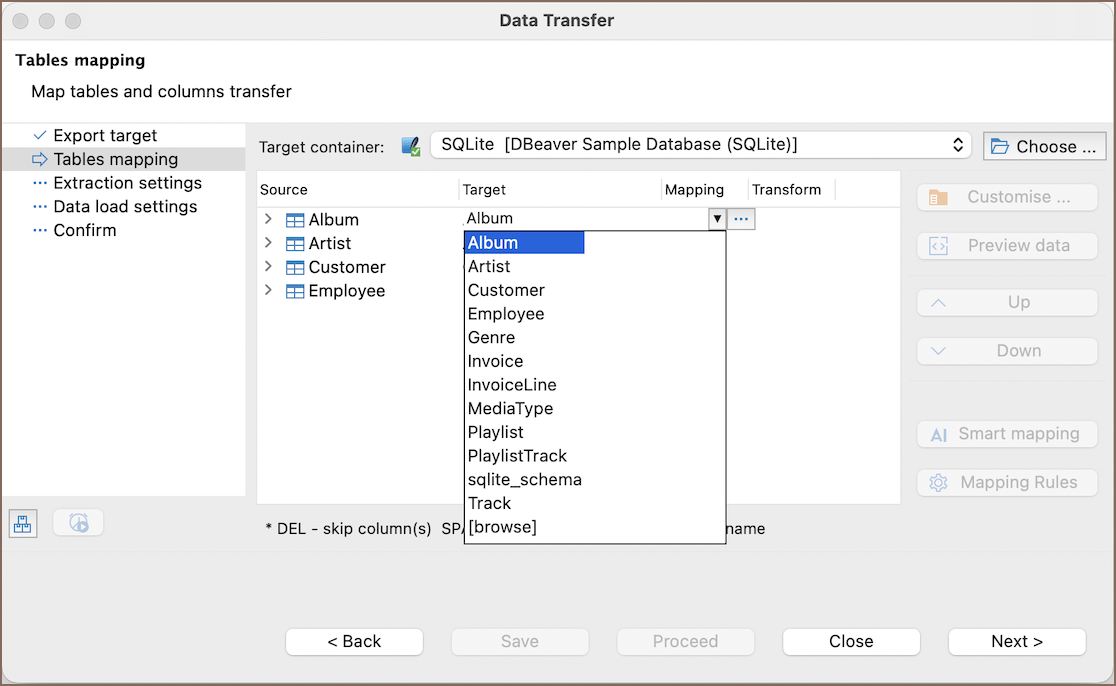Click the database icon beside Target container
The image size is (1116, 686).
pyautogui.click(x=410, y=146)
